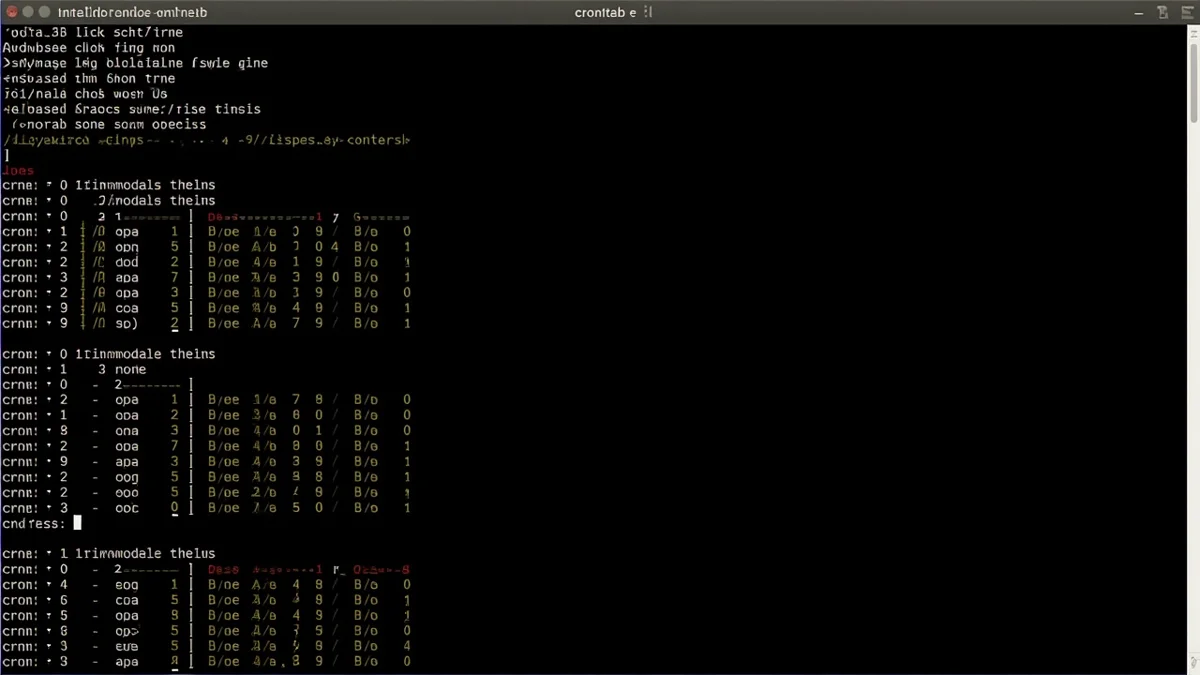Click the scrollbar up arrow at the top

(x=1193, y=32)
